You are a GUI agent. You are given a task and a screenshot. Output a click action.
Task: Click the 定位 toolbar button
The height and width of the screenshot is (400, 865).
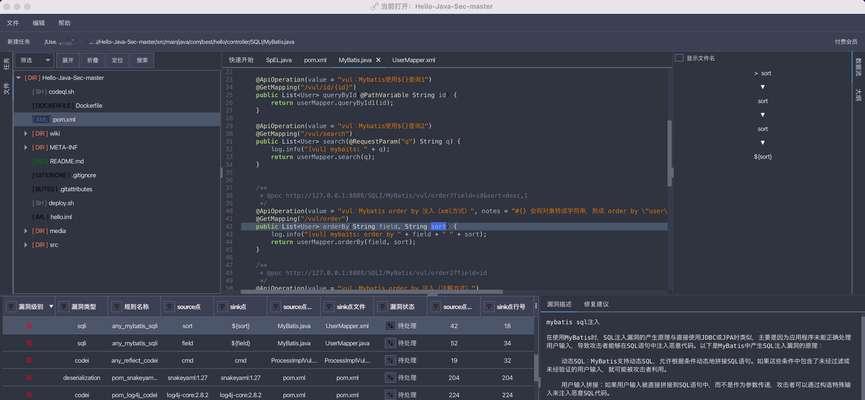click(x=117, y=60)
